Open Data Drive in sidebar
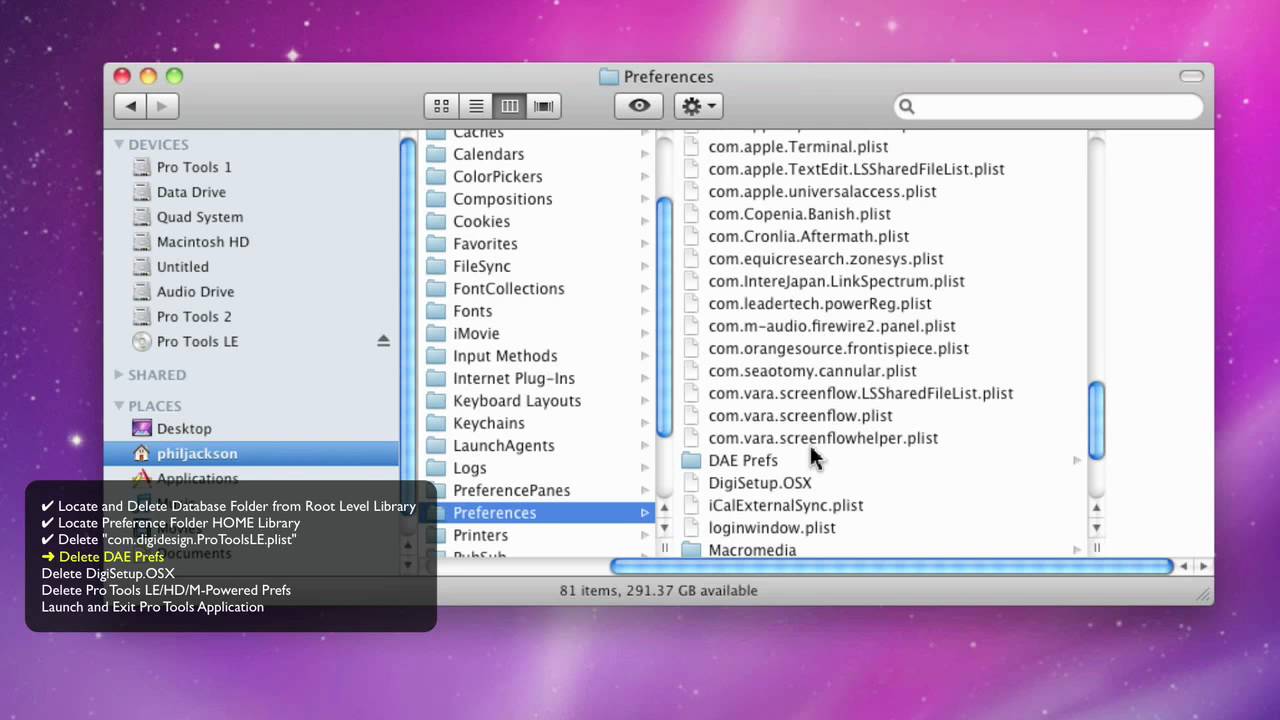This screenshot has height=720, width=1280. pos(190,192)
